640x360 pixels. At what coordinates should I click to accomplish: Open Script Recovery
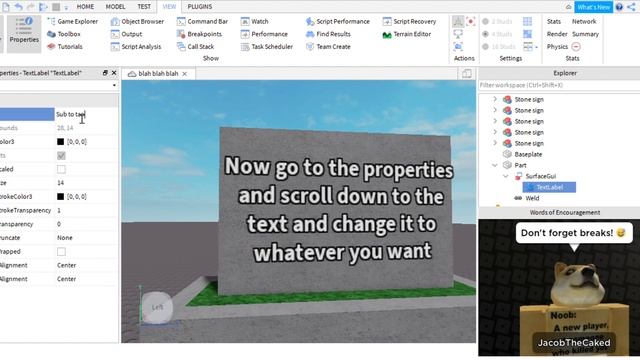pyautogui.click(x=409, y=22)
